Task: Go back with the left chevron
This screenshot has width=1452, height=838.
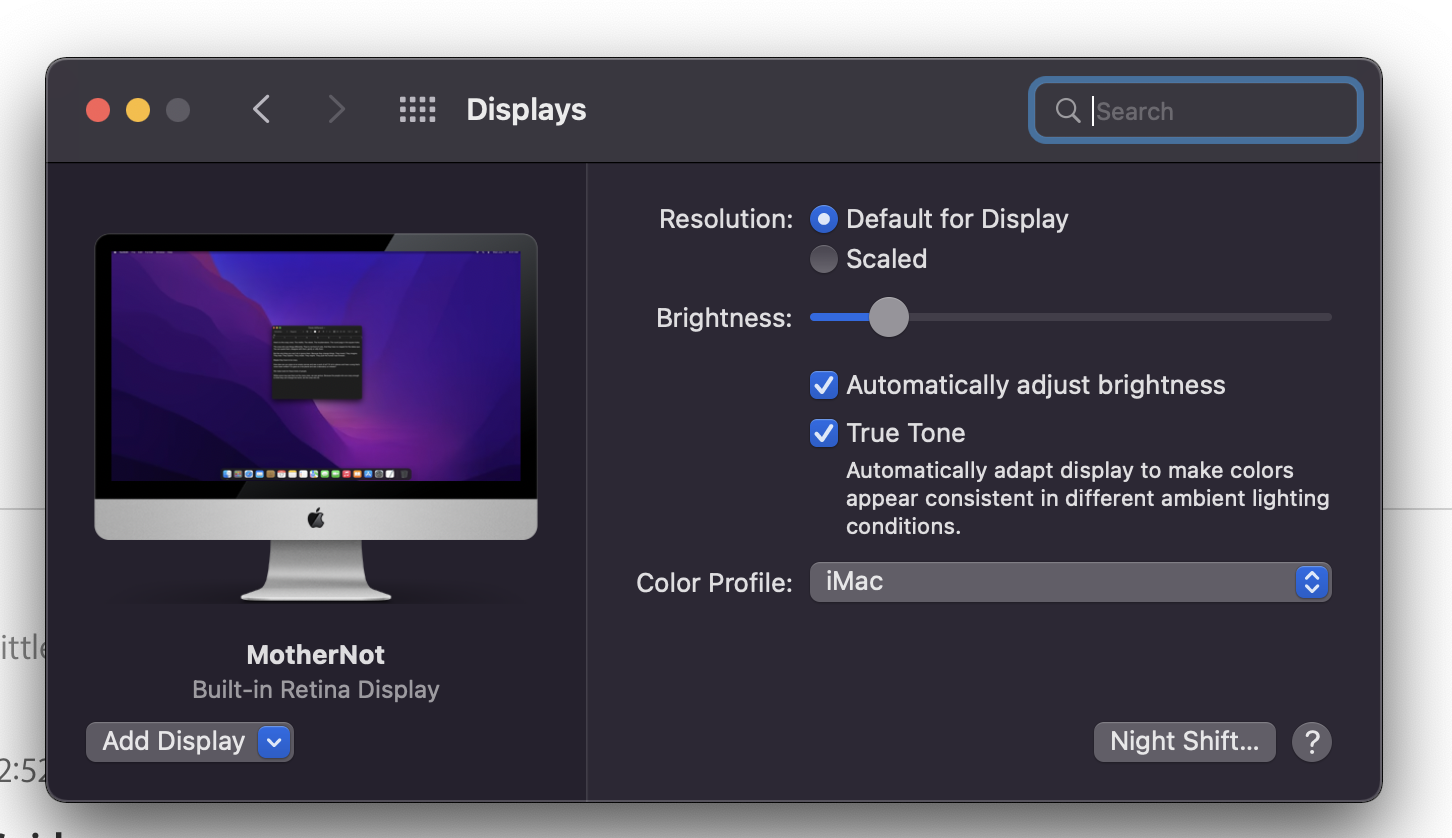Action: (262, 110)
